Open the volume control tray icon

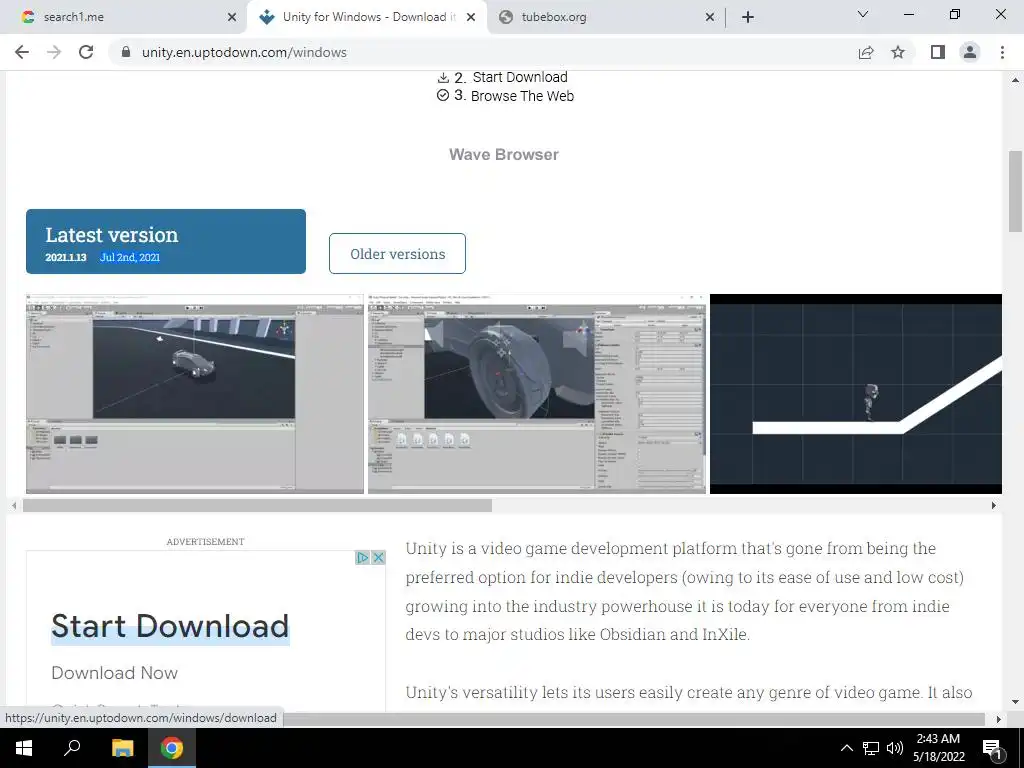[x=895, y=748]
